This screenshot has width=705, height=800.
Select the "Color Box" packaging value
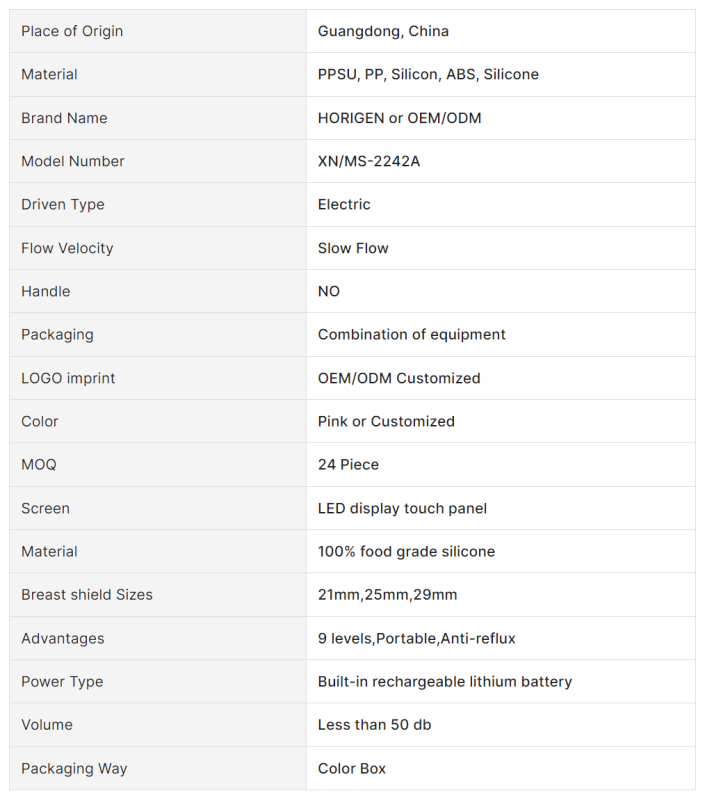click(351, 768)
